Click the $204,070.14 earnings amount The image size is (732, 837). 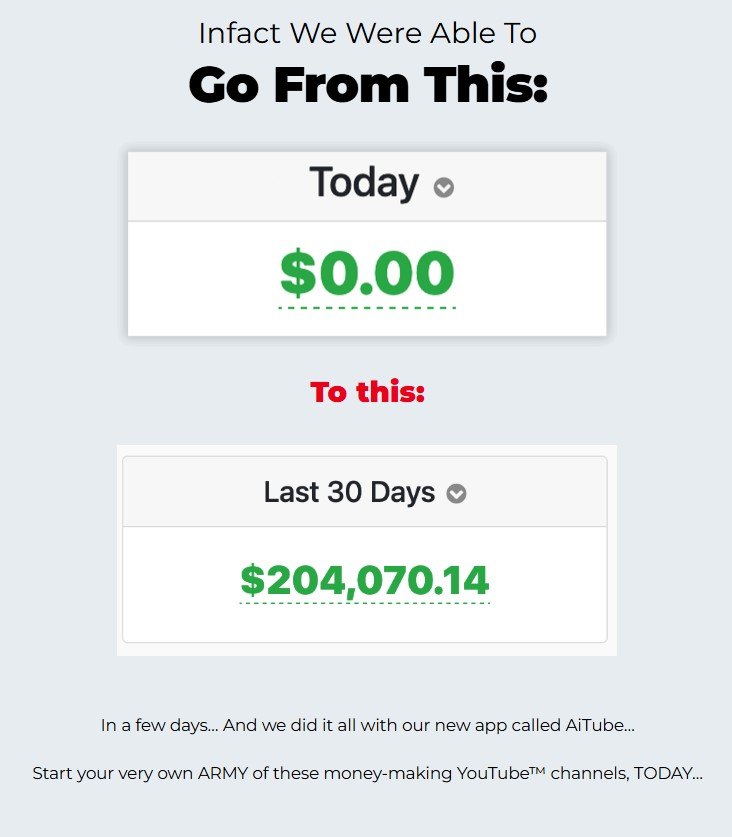(x=364, y=580)
